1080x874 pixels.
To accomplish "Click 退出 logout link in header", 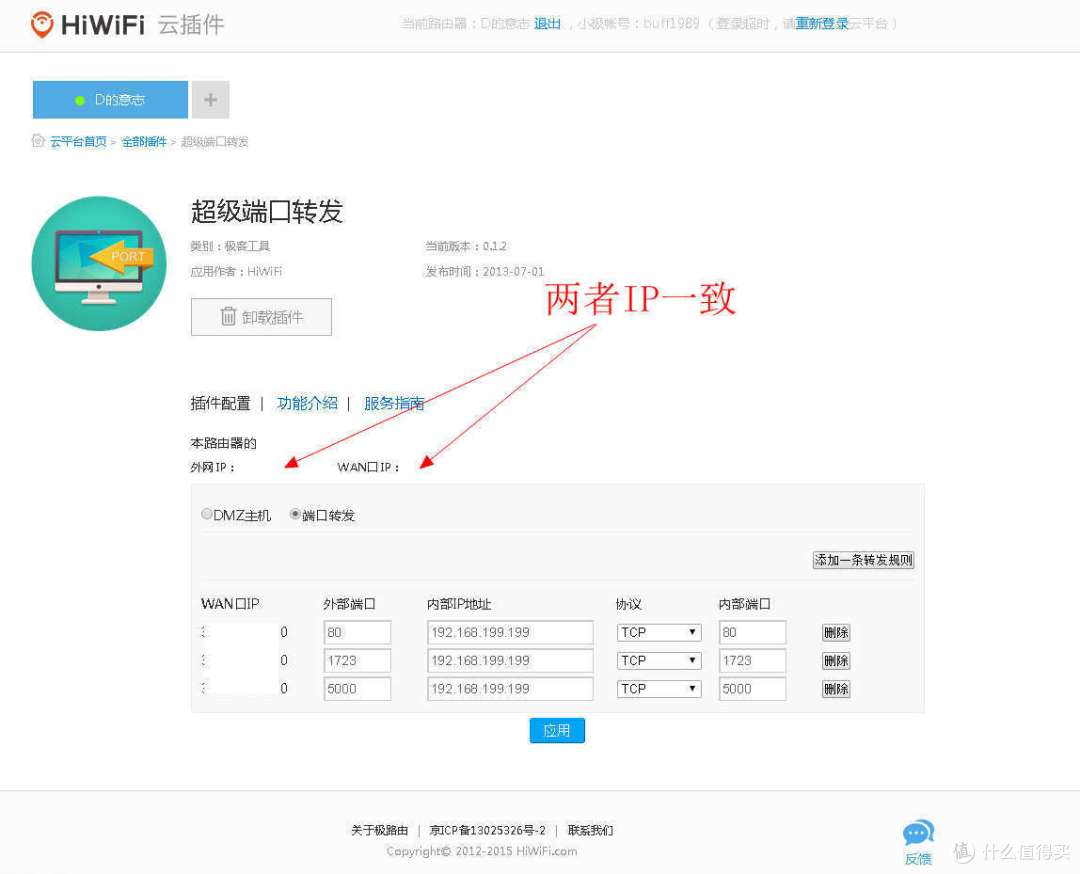I will click(x=547, y=23).
